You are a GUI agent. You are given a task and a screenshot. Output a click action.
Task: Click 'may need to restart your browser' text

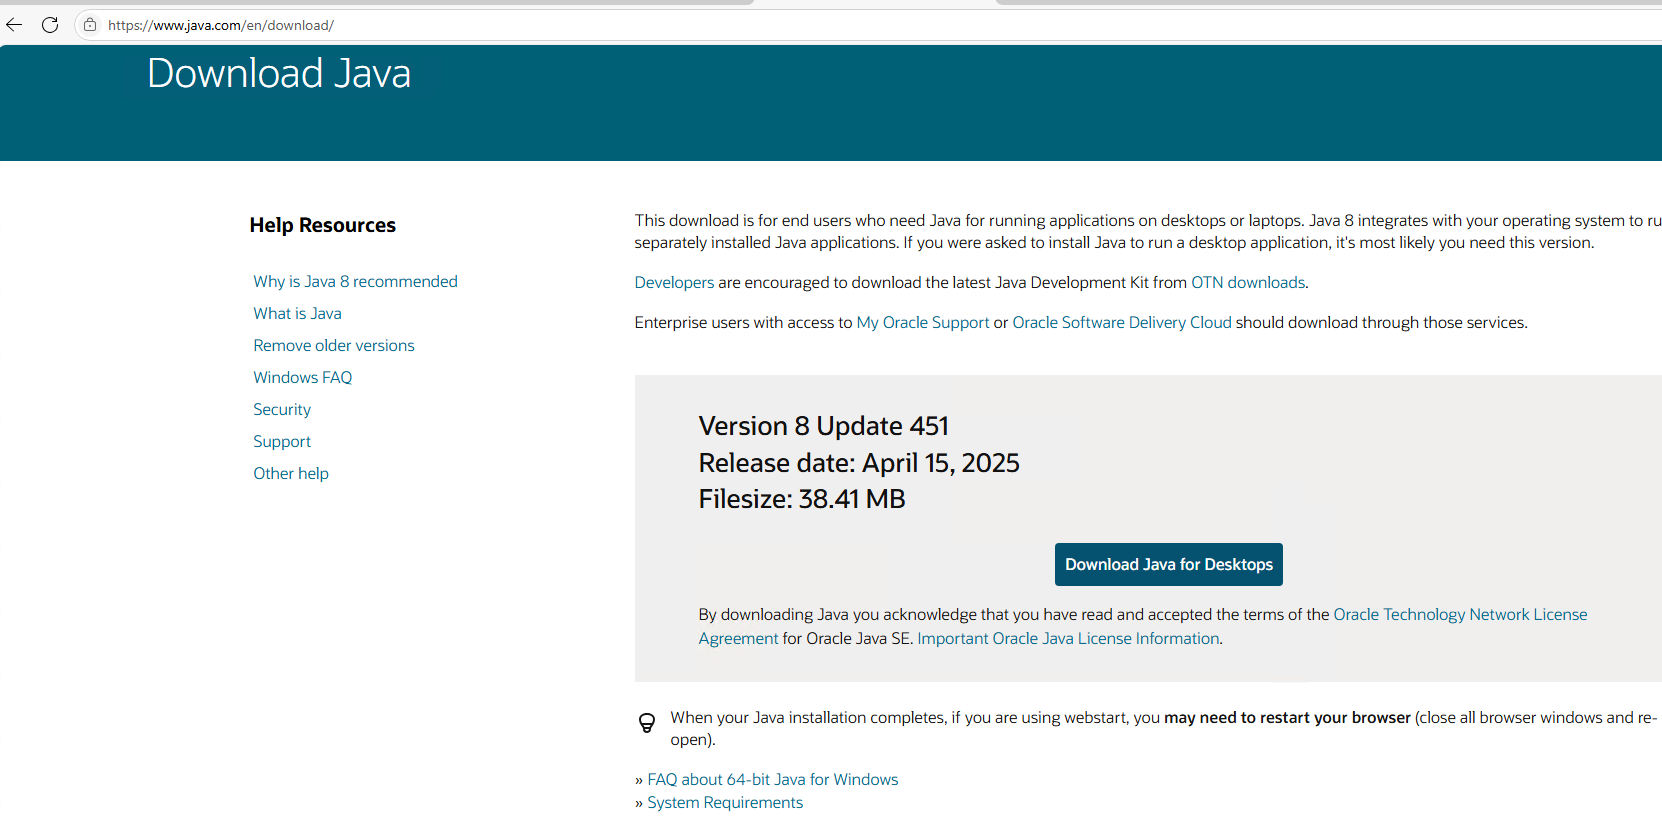point(1288,718)
